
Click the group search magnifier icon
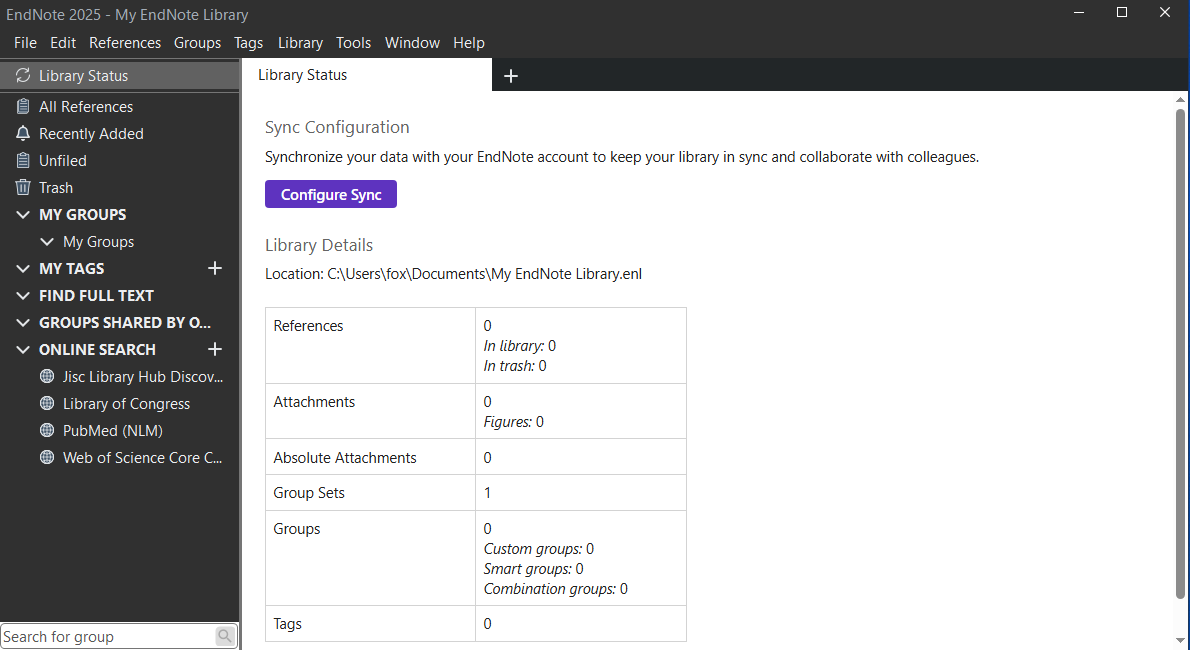click(225, 636)
